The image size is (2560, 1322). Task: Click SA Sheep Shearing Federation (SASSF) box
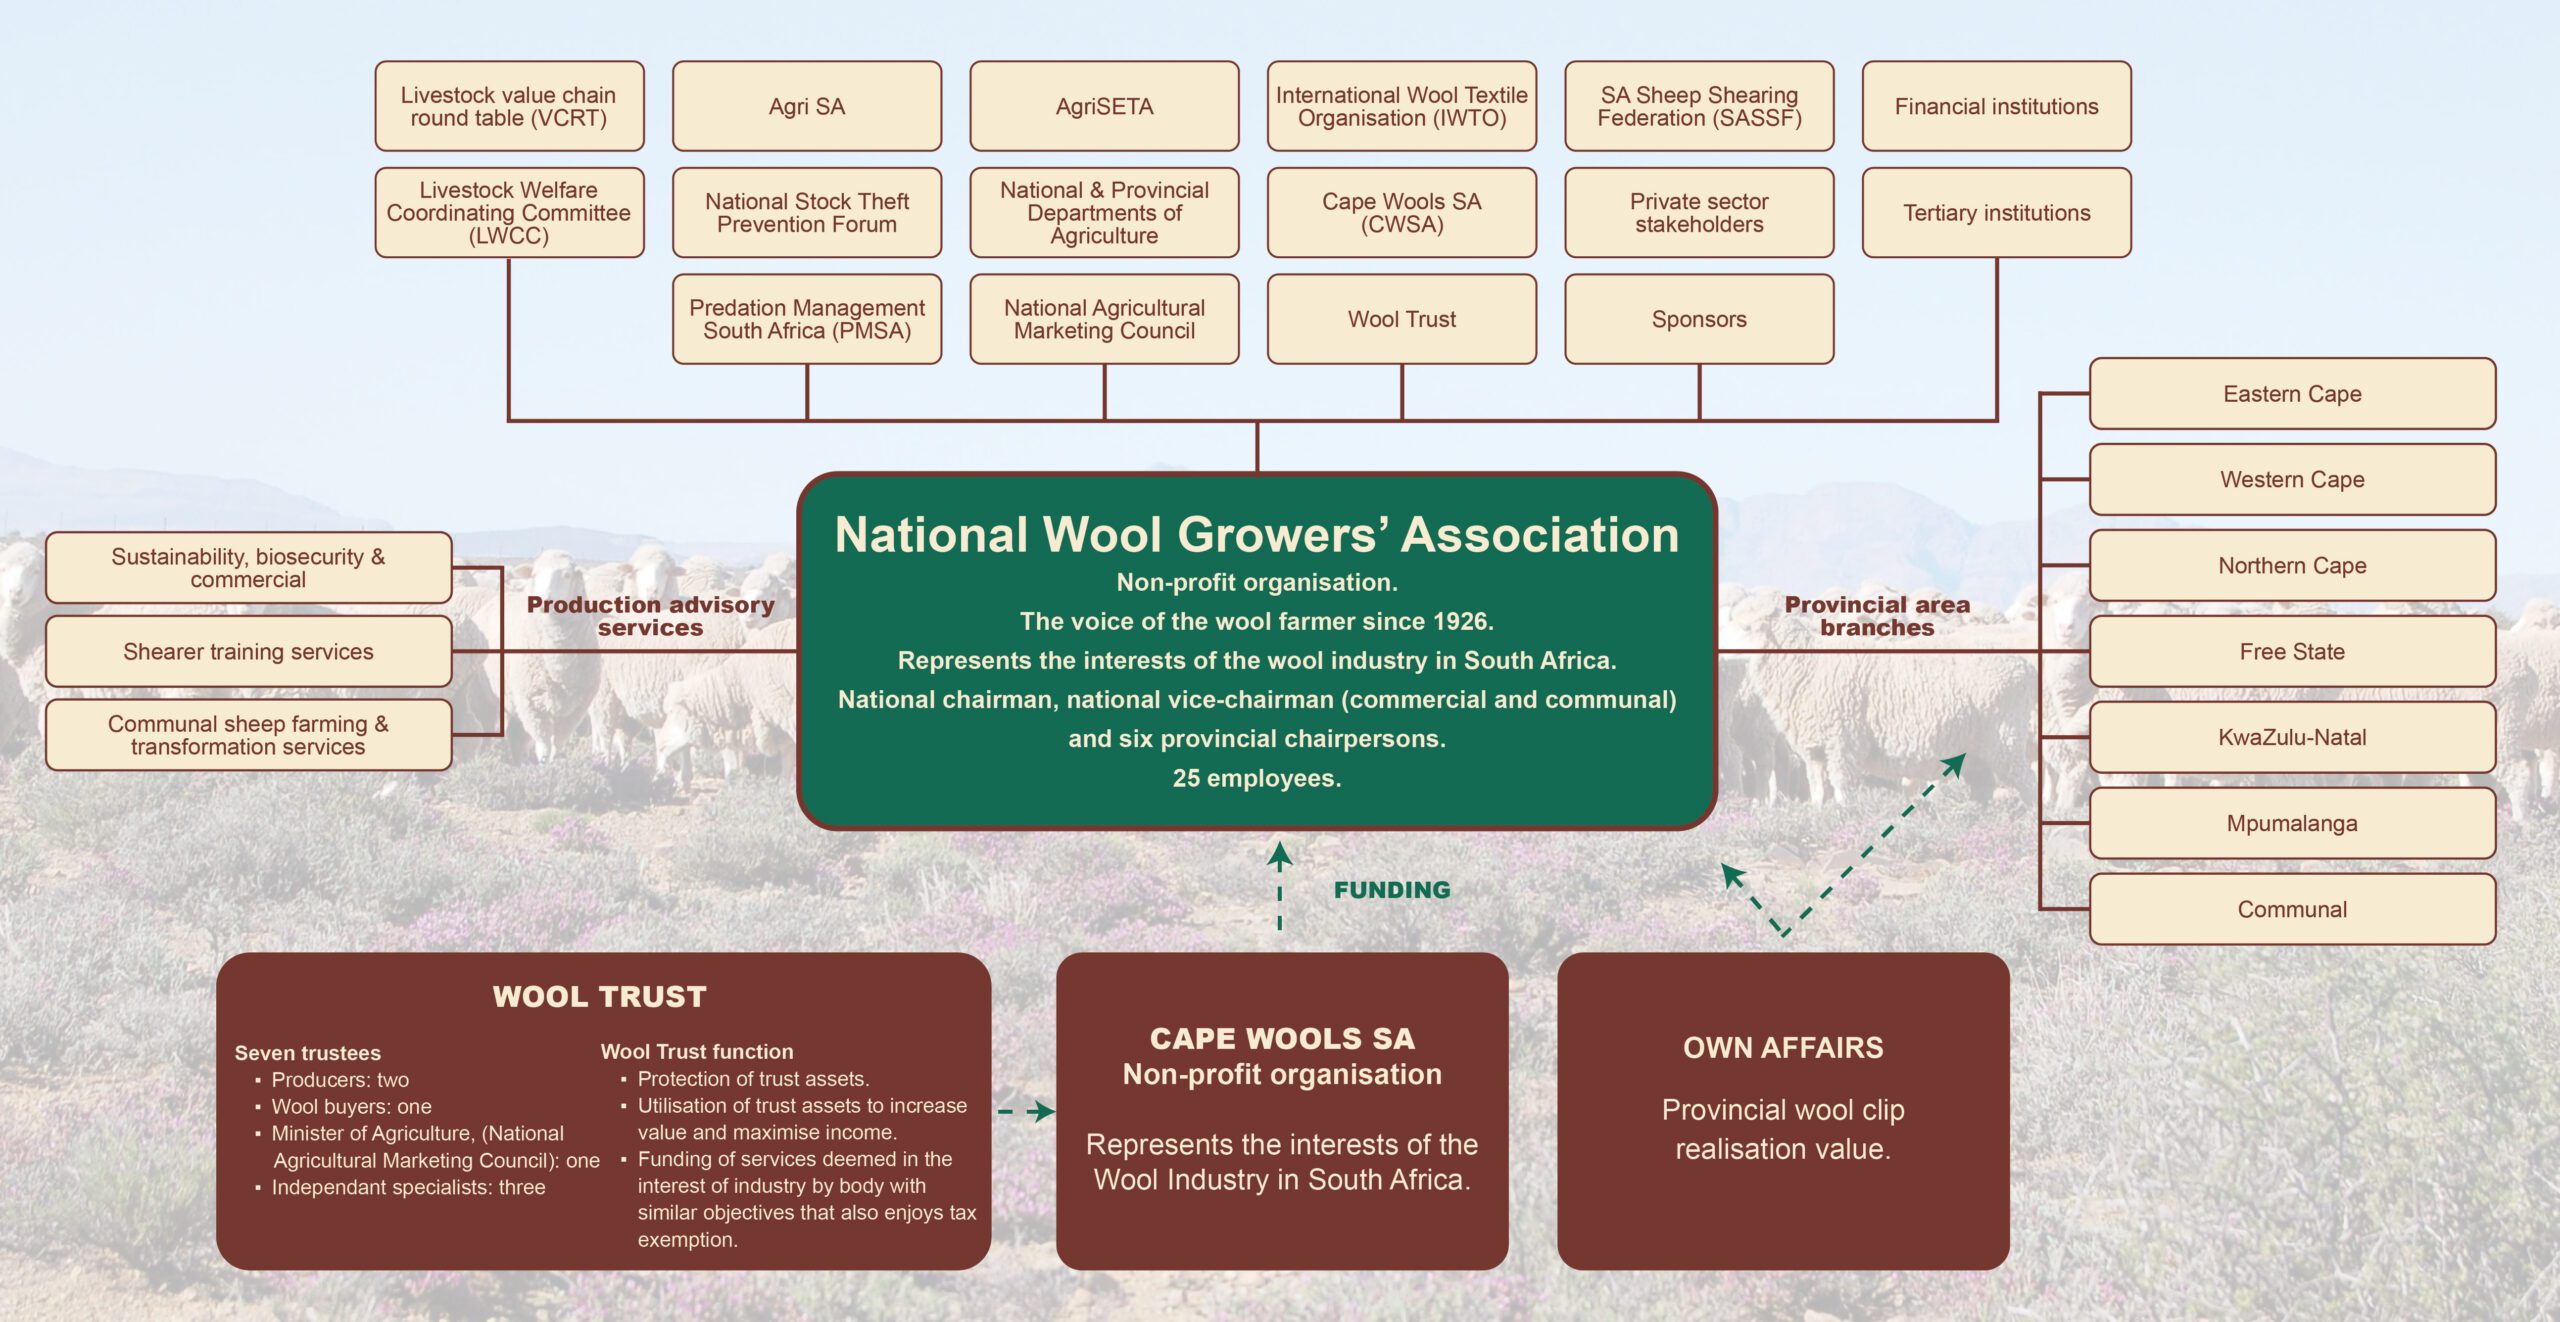1699,106
